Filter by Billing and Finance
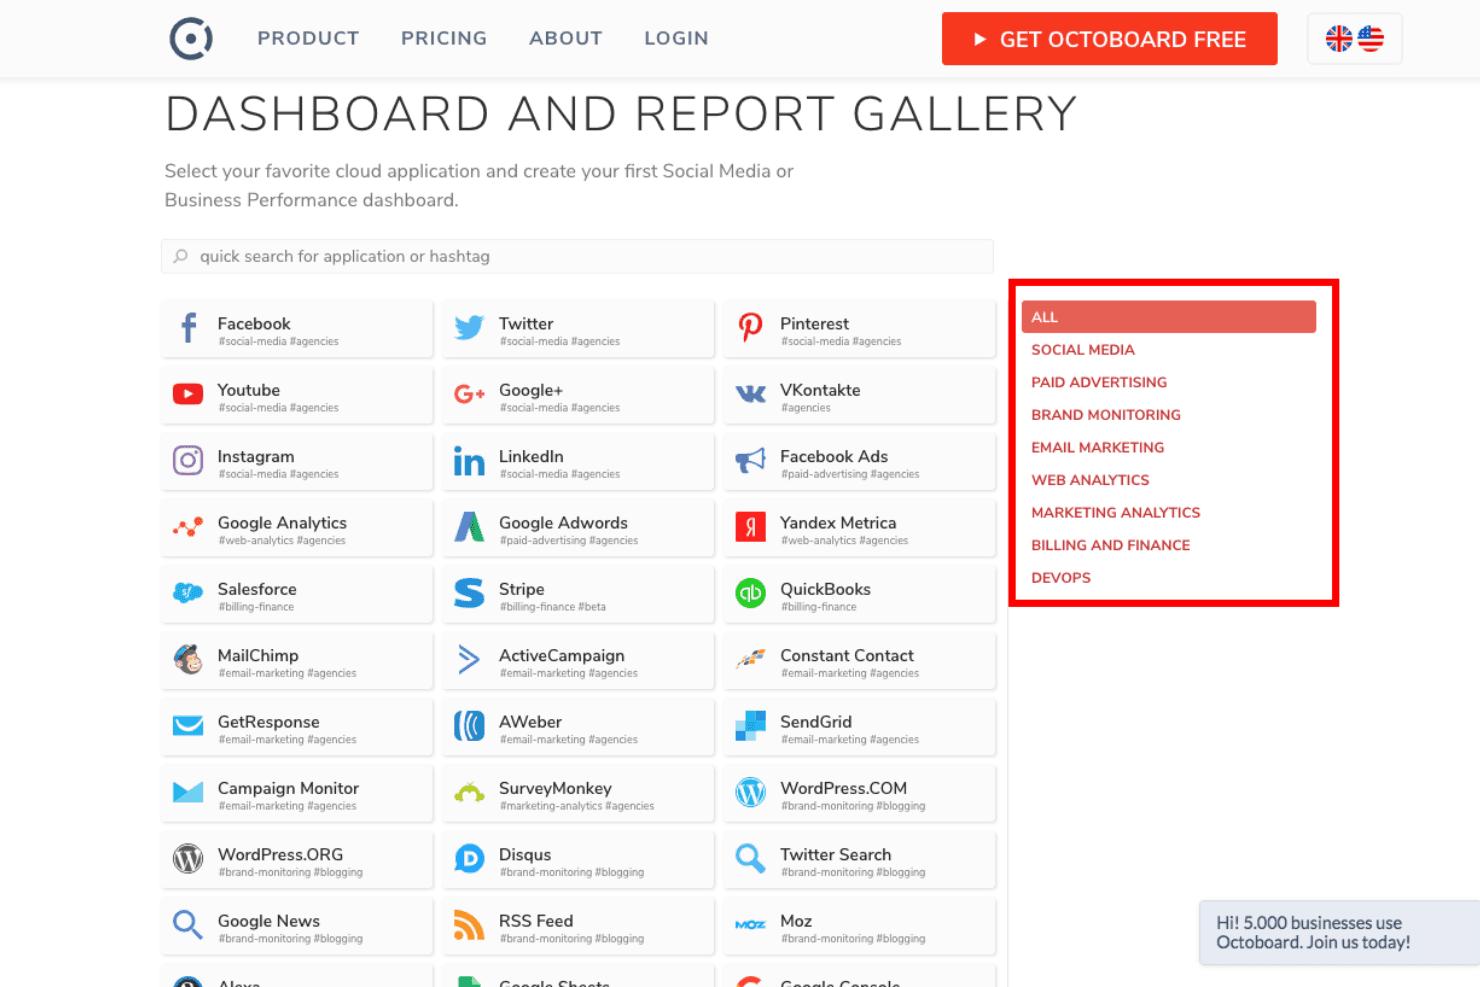The width and height of the screenshot is (1480, 987). point(1111,545)
